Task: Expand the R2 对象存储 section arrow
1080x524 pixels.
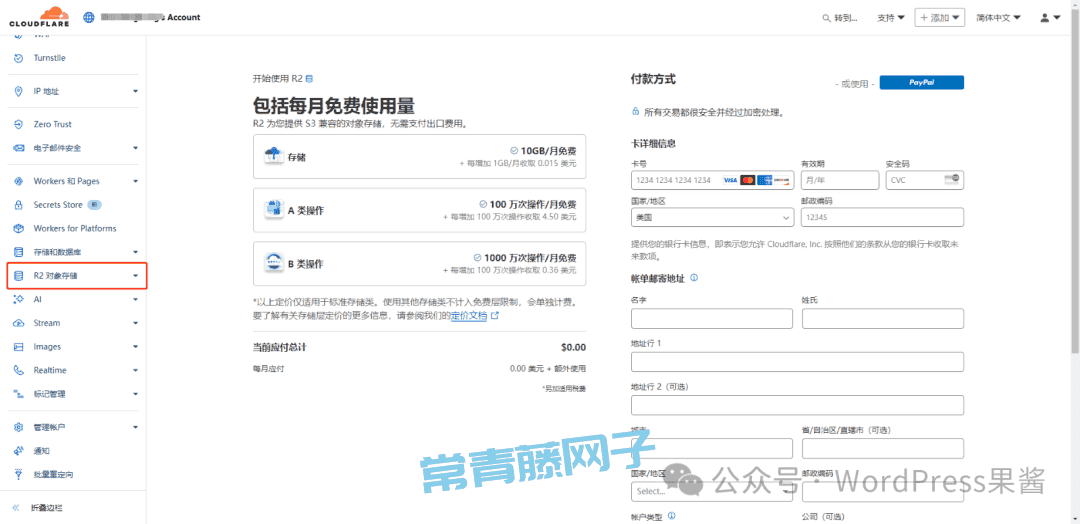Action: [x=136, y=276]
